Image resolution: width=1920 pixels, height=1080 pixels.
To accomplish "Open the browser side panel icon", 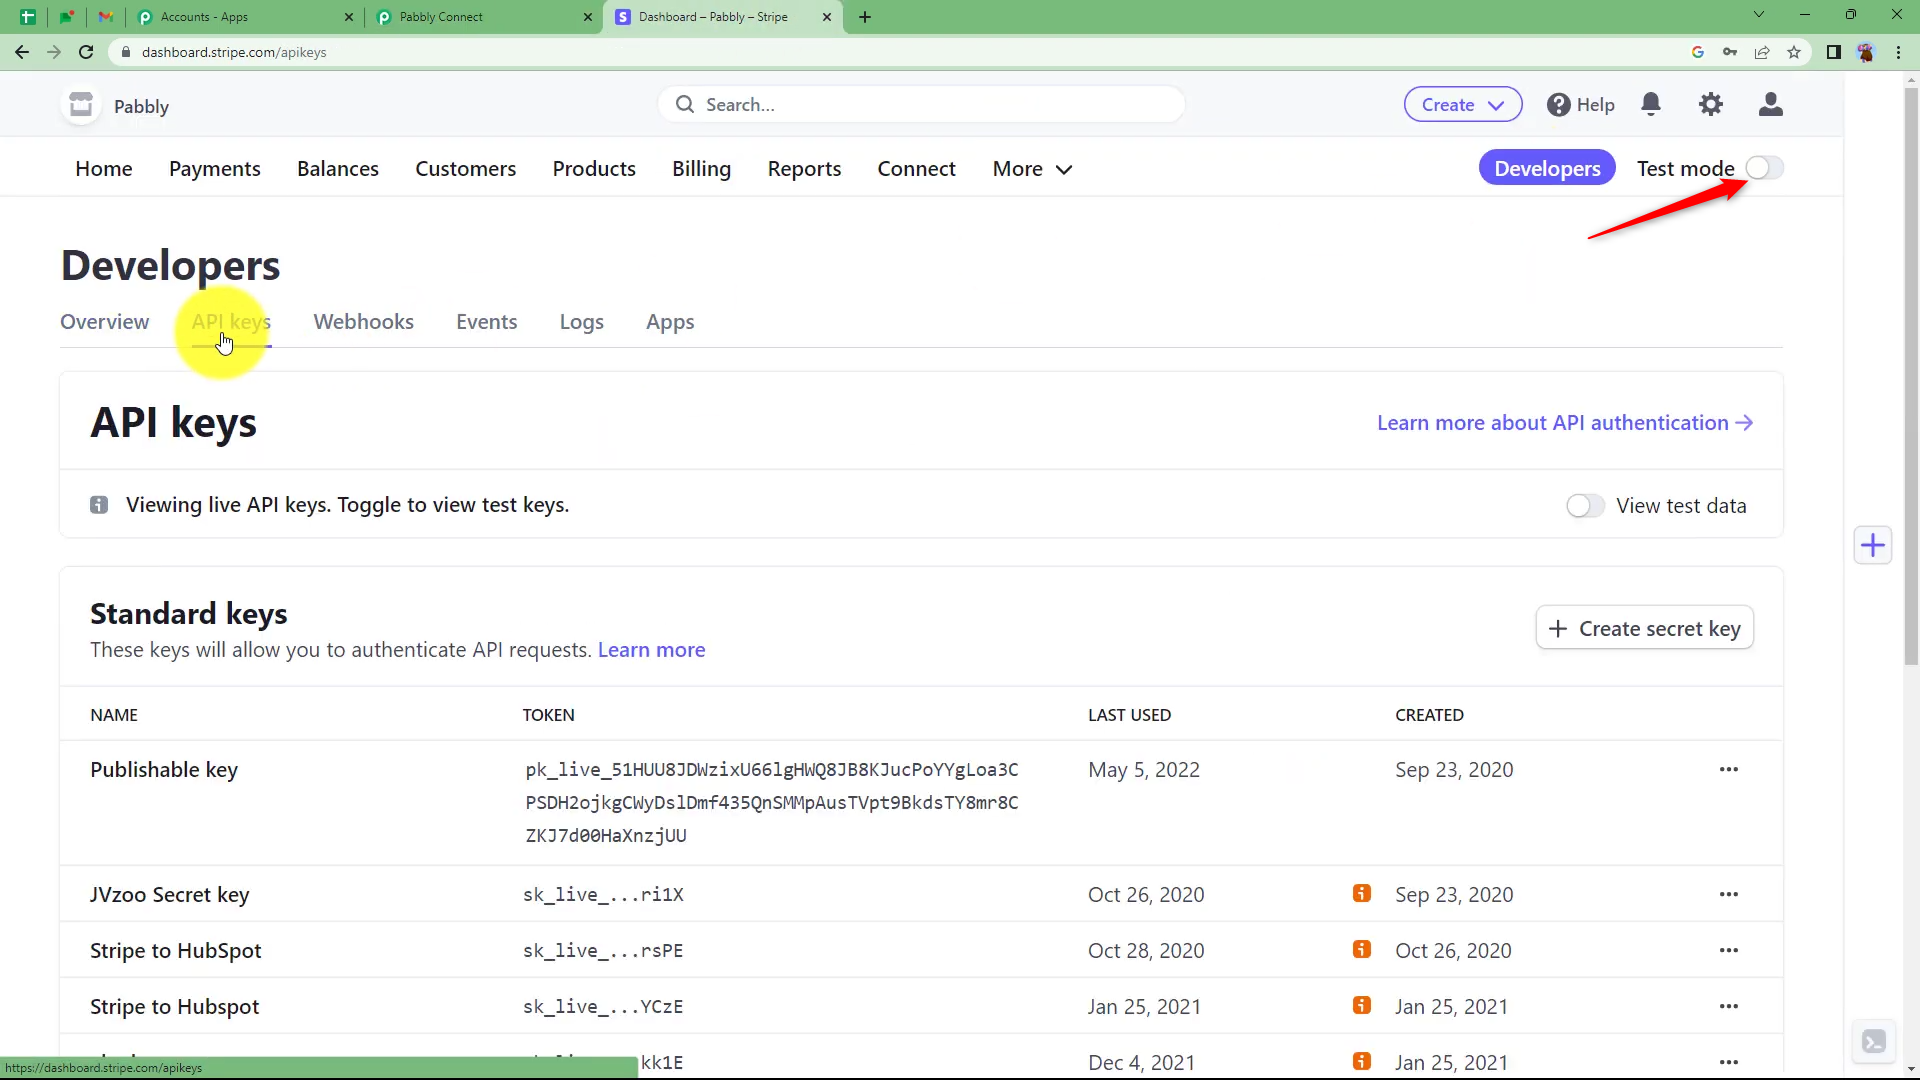I will (x=1833, y=52).
